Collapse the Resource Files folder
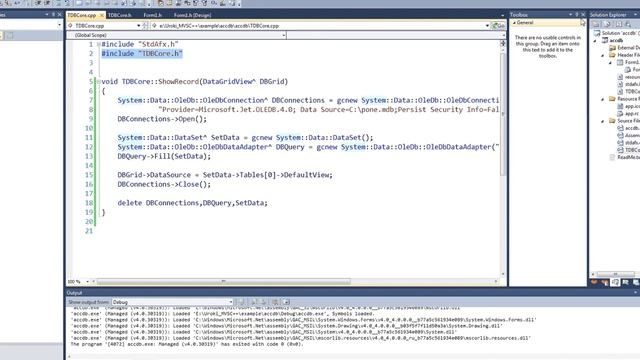The height and width of the screenshot is (360, 640). [x=603, y=99]
